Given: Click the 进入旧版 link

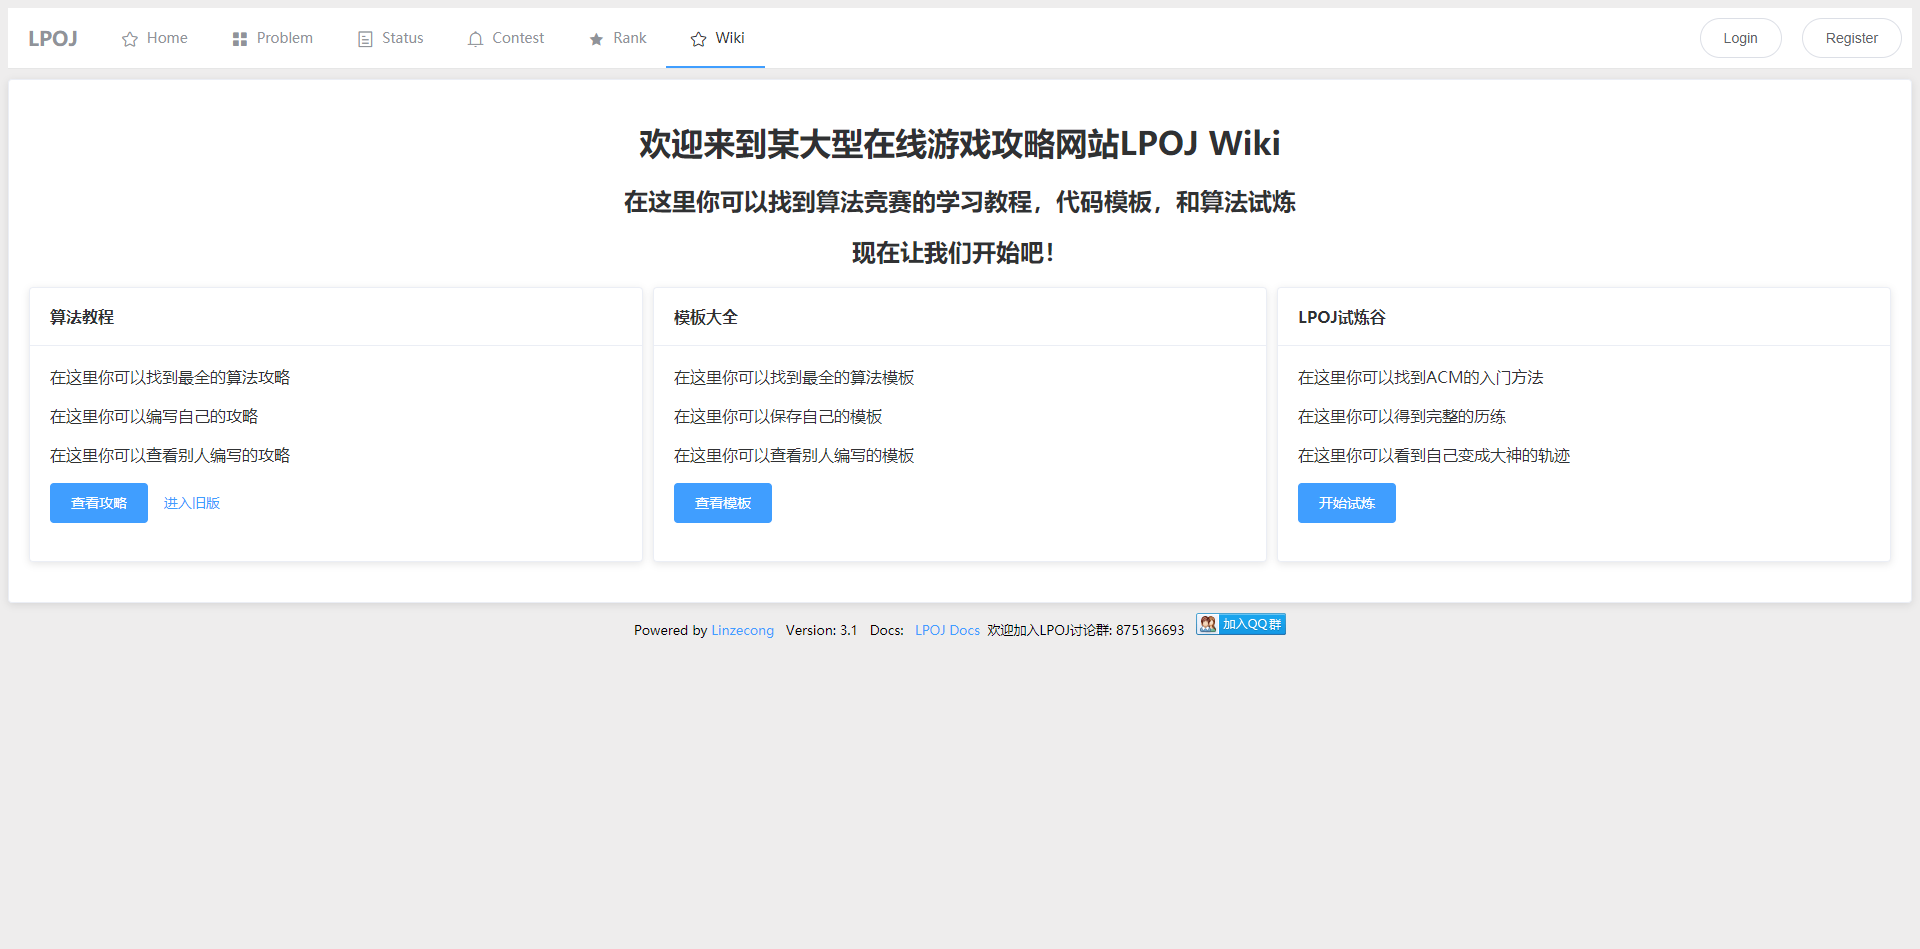Looking at the screenshot, I should (x=191, y=503).
